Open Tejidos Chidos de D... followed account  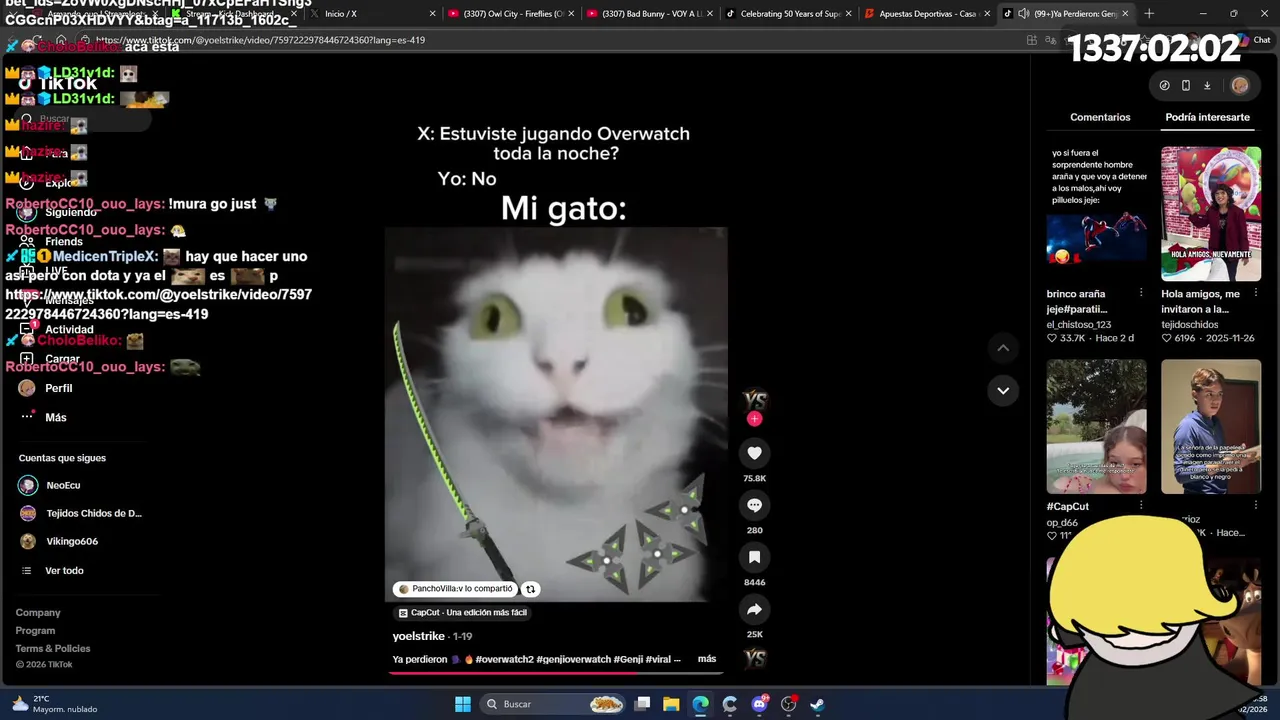tap(81, 513)
